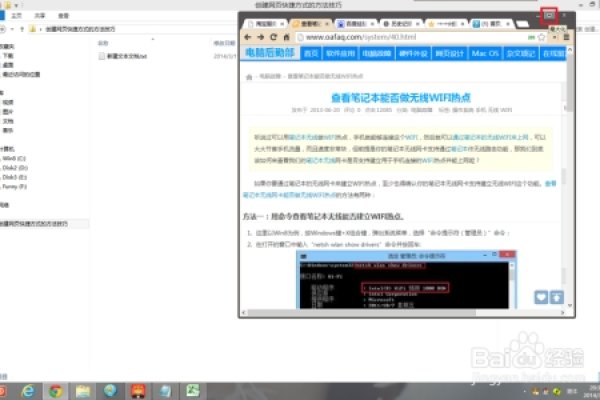Click the back-to-top arrow icon on the page
Viewport: 600px width, 400px height.
(557, 297)
